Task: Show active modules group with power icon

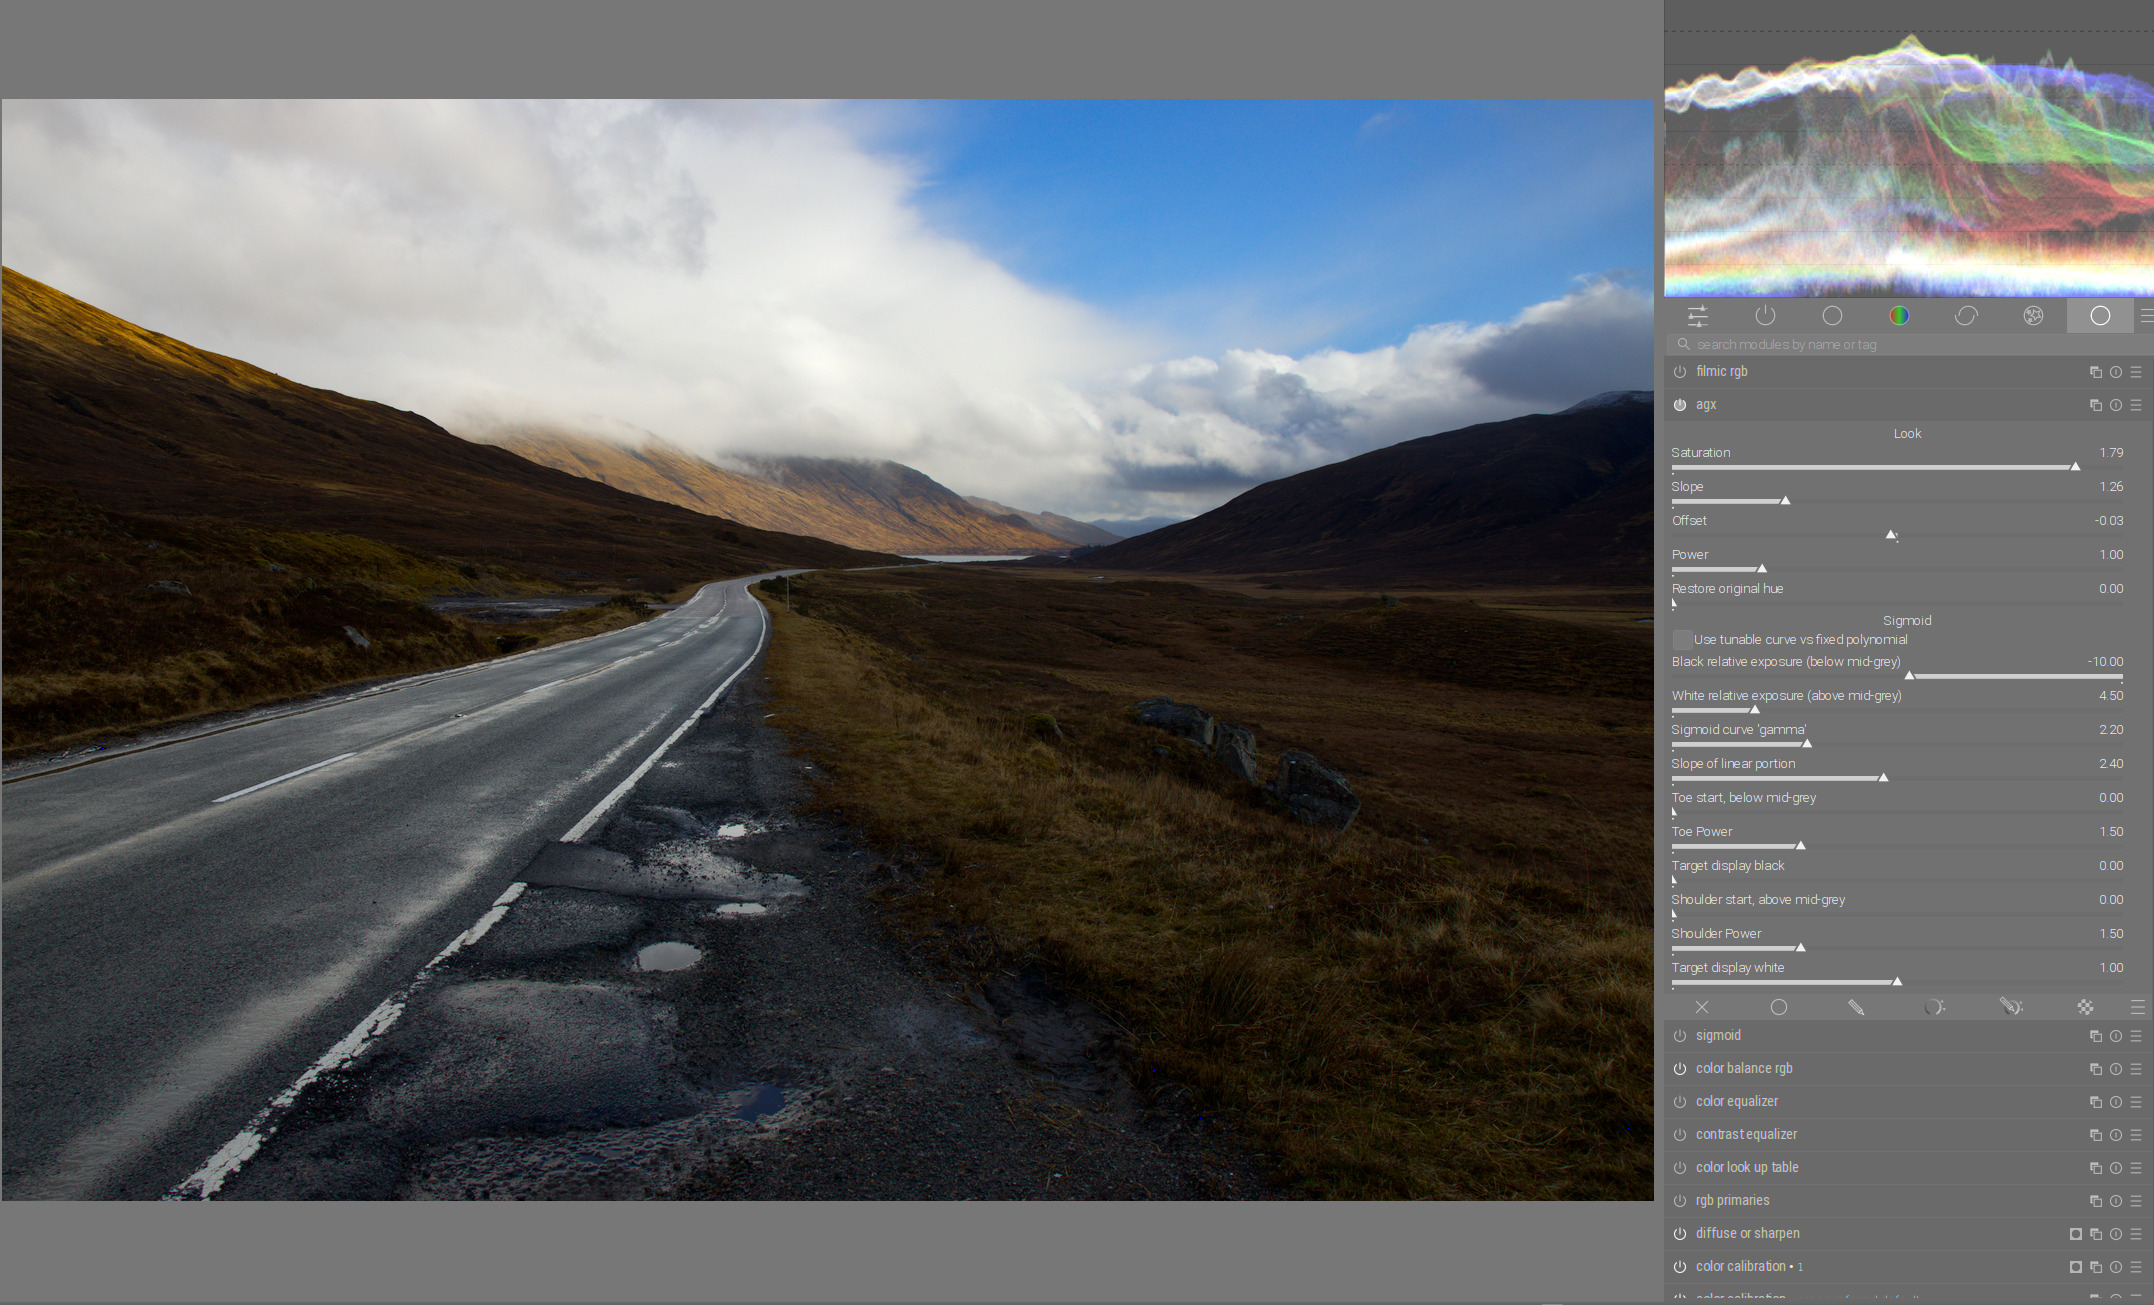Action: pyautogui.click(x=1765, y=316)
